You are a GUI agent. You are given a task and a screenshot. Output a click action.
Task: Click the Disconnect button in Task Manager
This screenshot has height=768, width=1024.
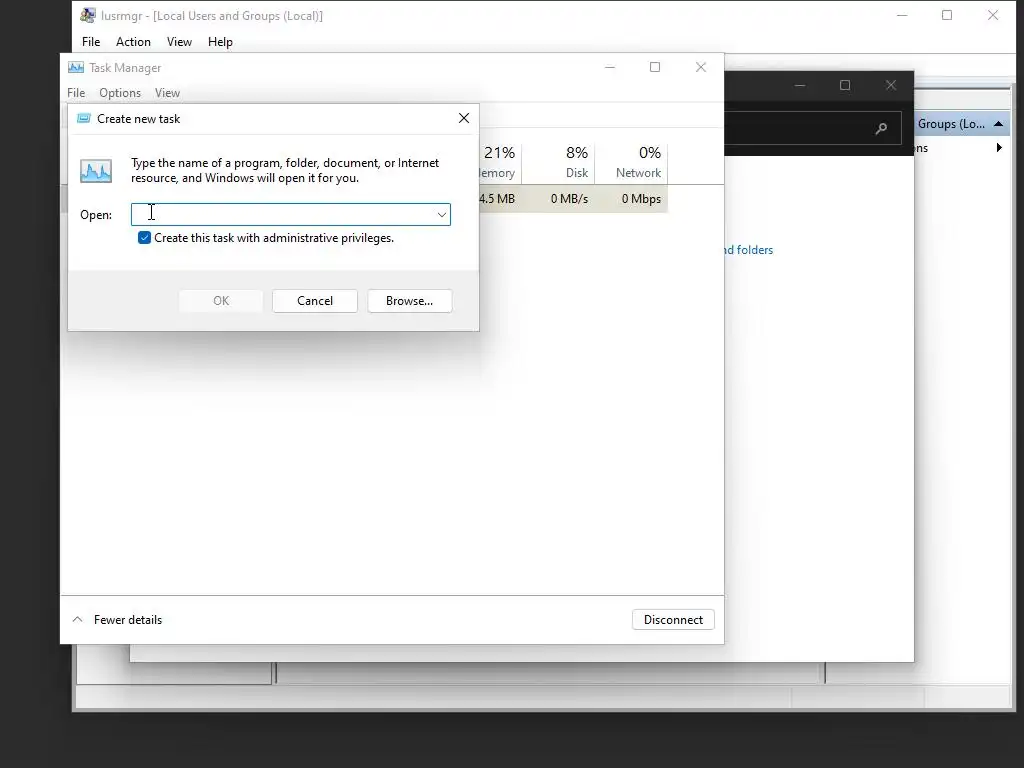[x=673, y=619]
